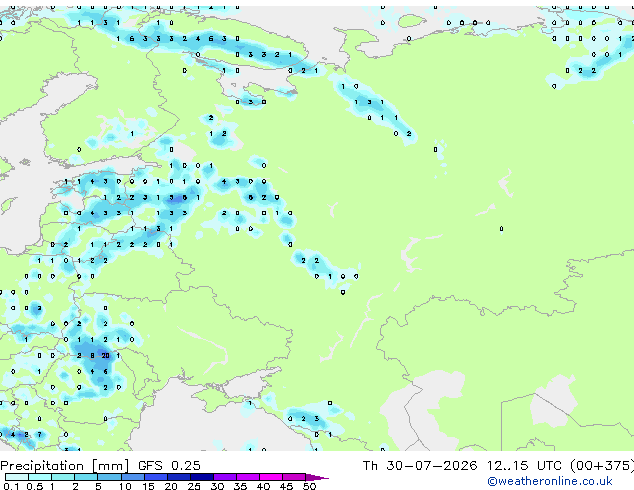The height and width of the screenshot is (490, 634).
Task: Click the "35" legend scale label
Action: pyautogui.click(x=240, y=486)
